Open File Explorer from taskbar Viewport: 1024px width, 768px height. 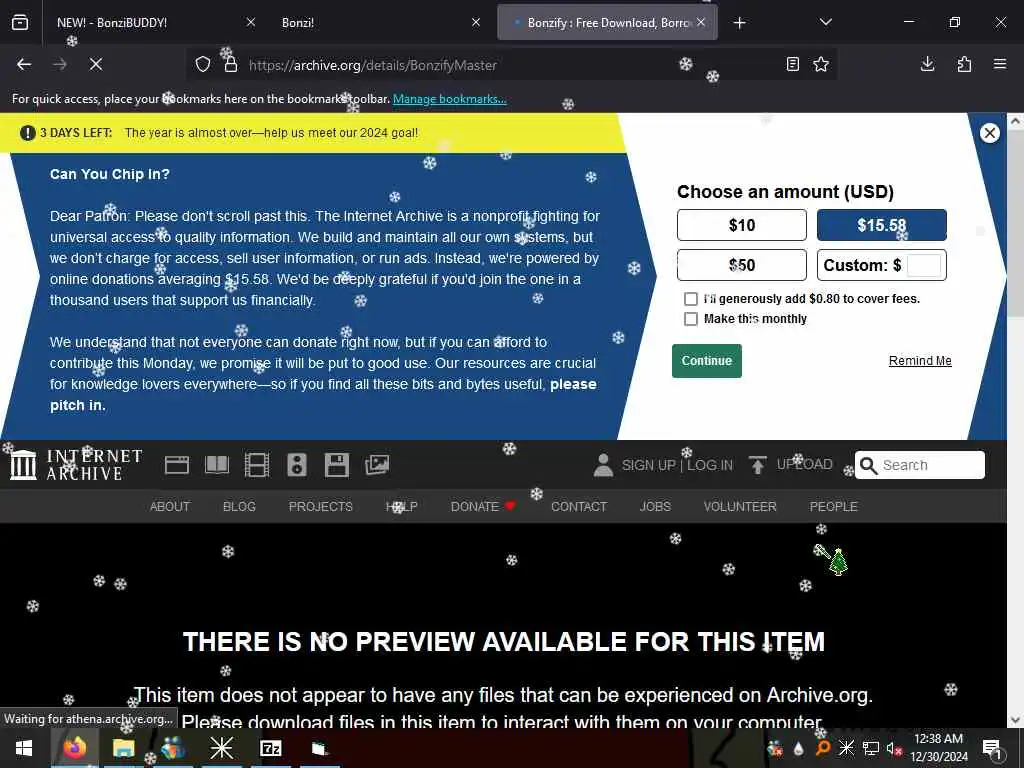pos(123,748)
